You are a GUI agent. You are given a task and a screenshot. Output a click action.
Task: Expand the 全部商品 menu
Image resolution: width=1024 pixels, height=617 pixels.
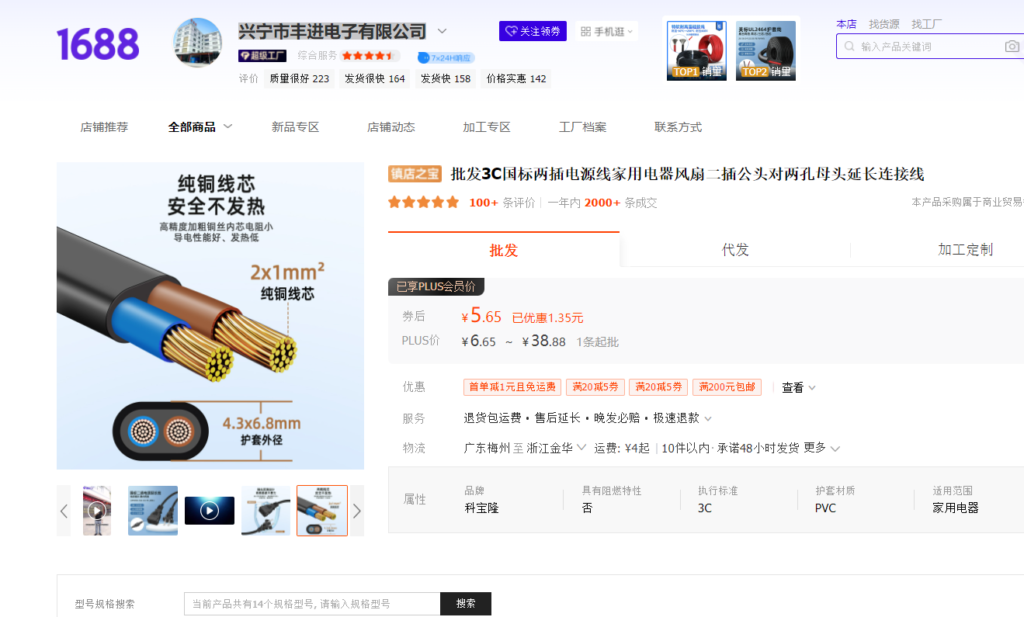pos(200,127)
